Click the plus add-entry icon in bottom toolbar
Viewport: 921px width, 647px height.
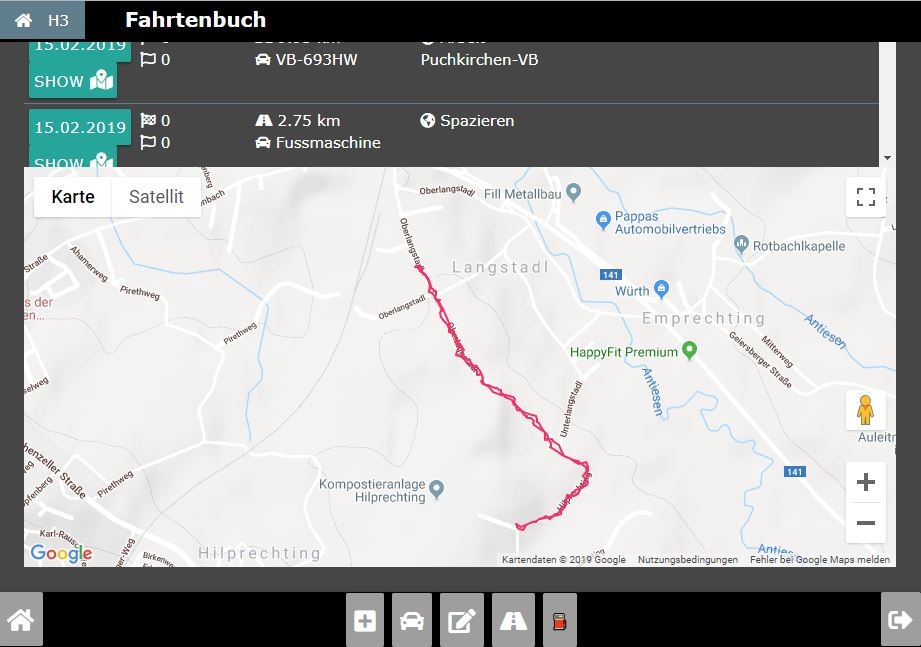point(365,620)
